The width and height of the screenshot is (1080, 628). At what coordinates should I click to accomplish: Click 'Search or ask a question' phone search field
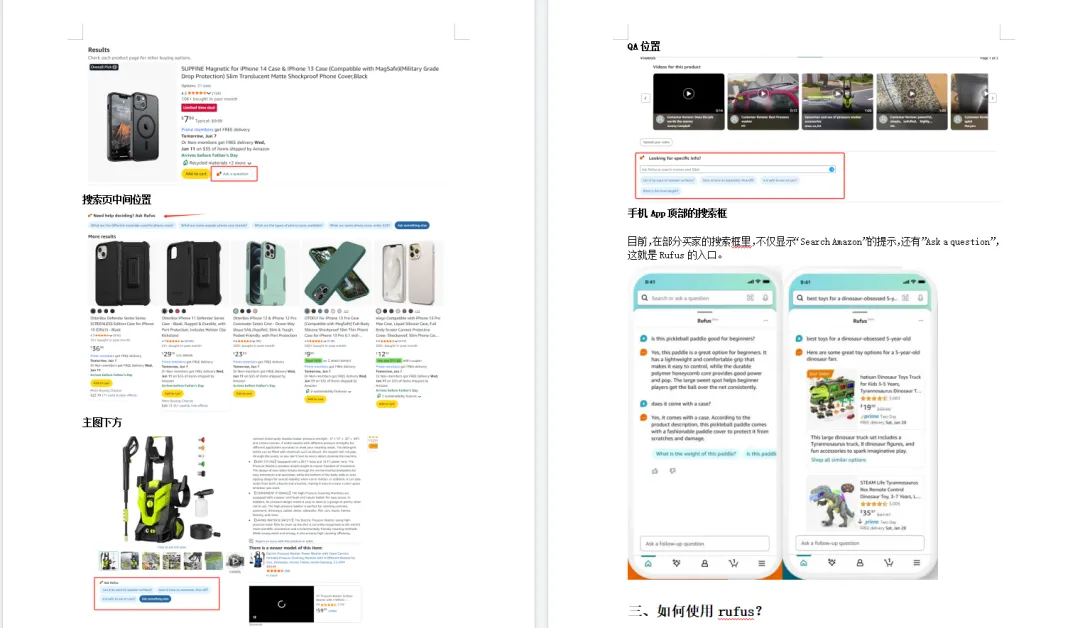(705, 298)
